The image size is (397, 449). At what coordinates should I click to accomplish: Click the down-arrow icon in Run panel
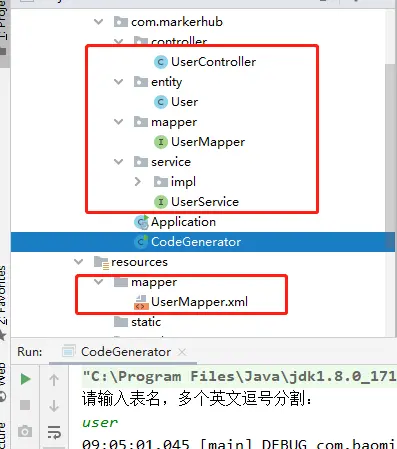coord(54,406)
